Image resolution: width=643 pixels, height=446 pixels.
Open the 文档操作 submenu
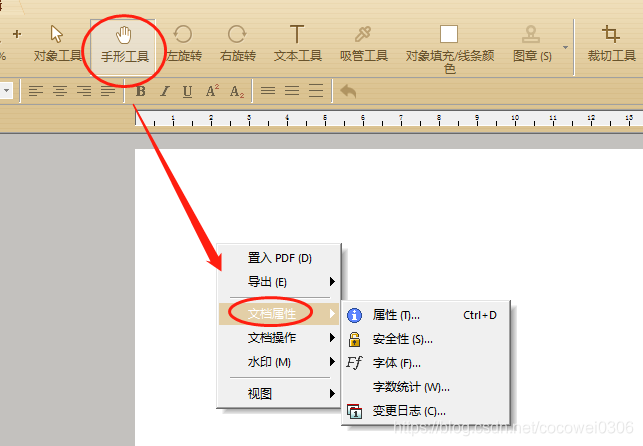point(280,338)
